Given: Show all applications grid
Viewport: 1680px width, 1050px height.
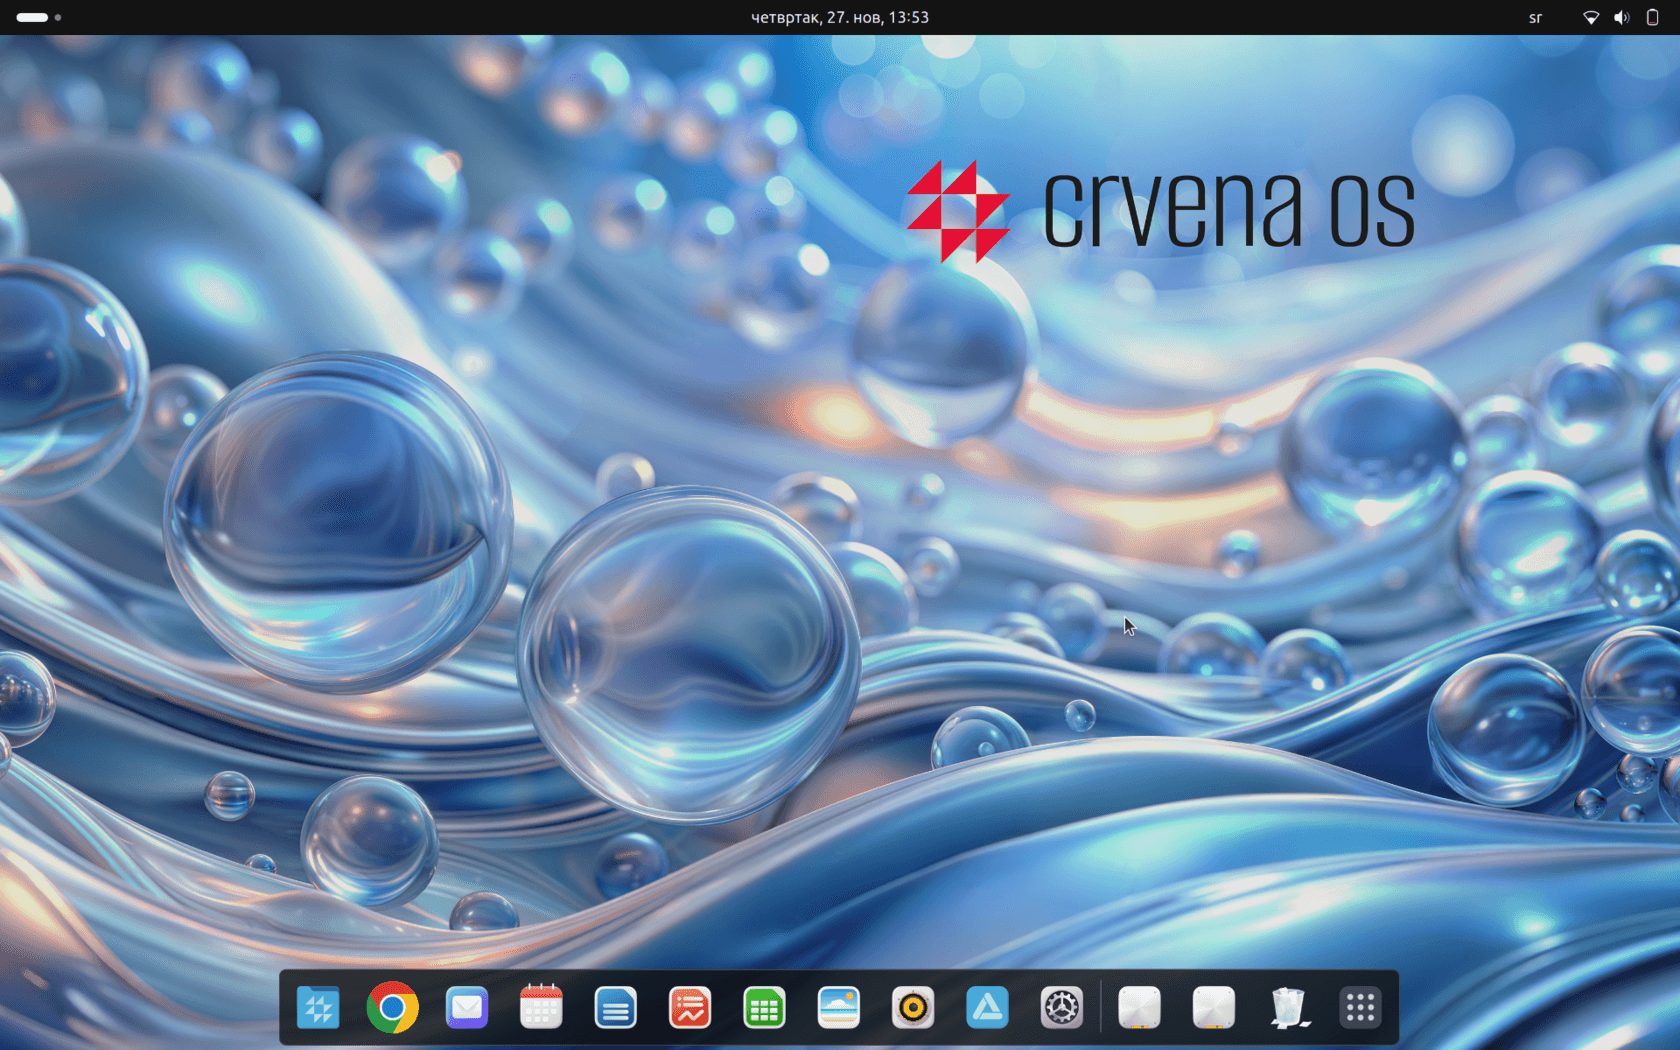Looking at the screenshot, I should pyautogui.click(x=1361, y=1008).
